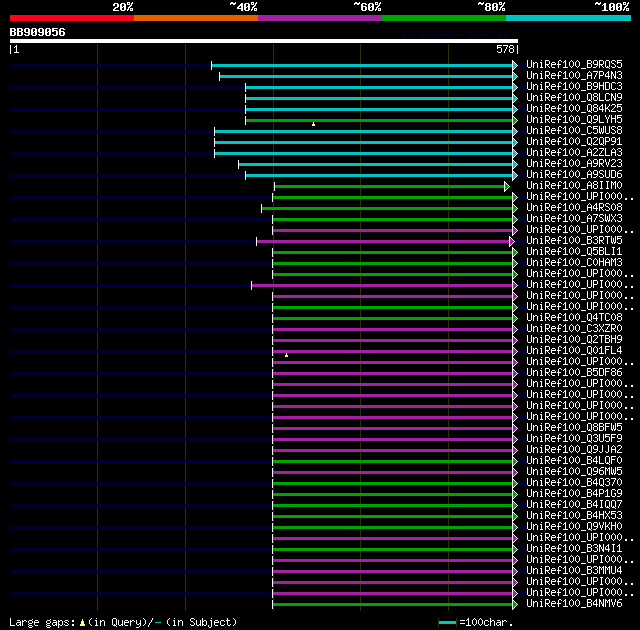Click the arrowhead of the UniRef100_B4IQQ7 row
Screen dimensions: 640x630
[515, 506]
